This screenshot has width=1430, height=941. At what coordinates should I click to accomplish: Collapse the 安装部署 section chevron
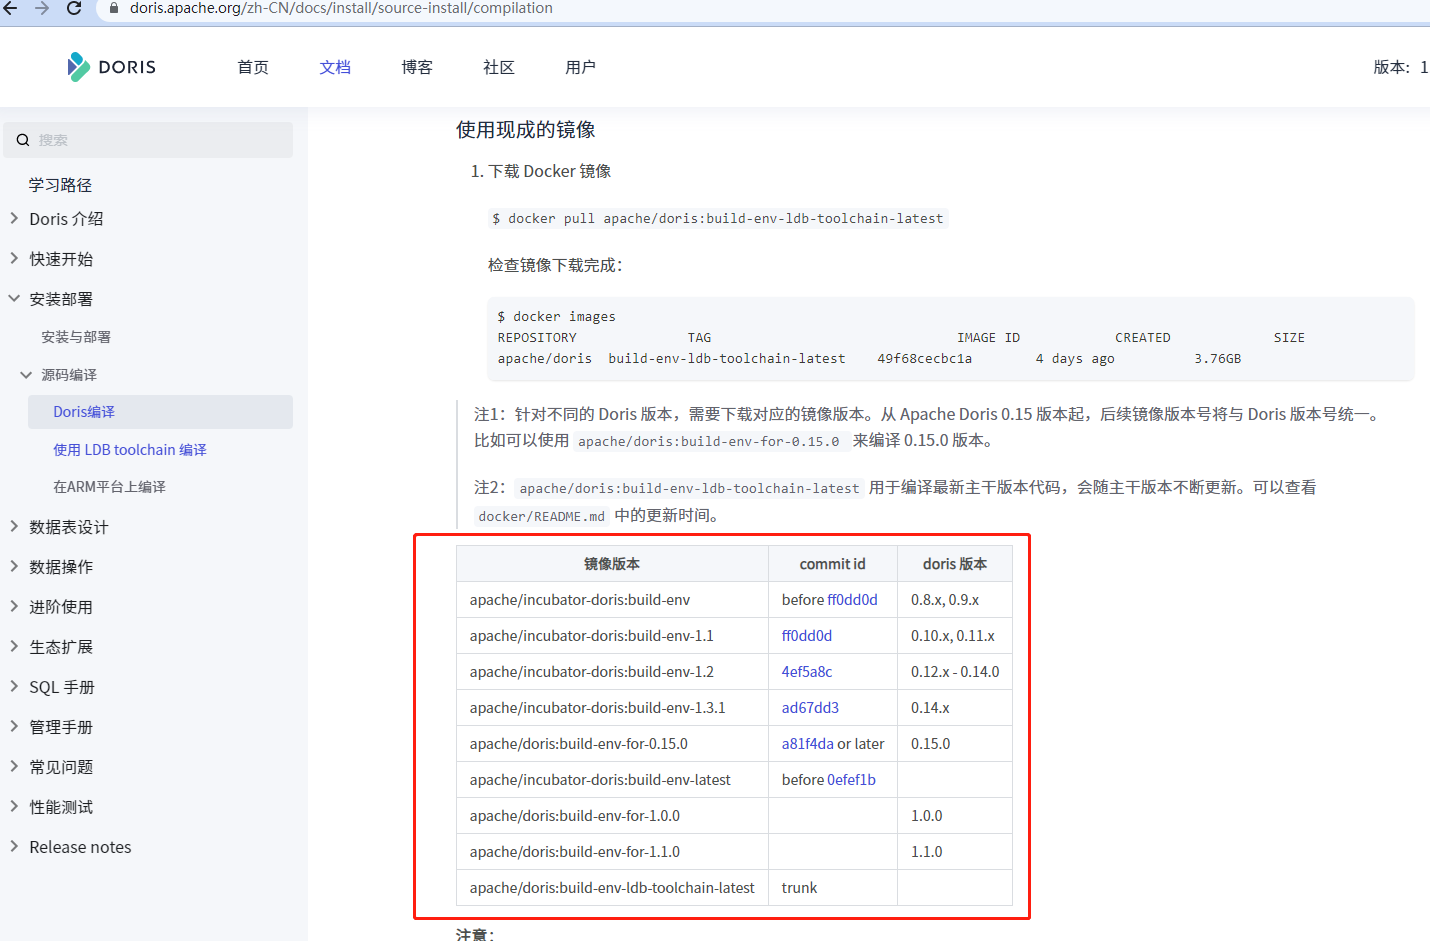[x=14, y=298]
